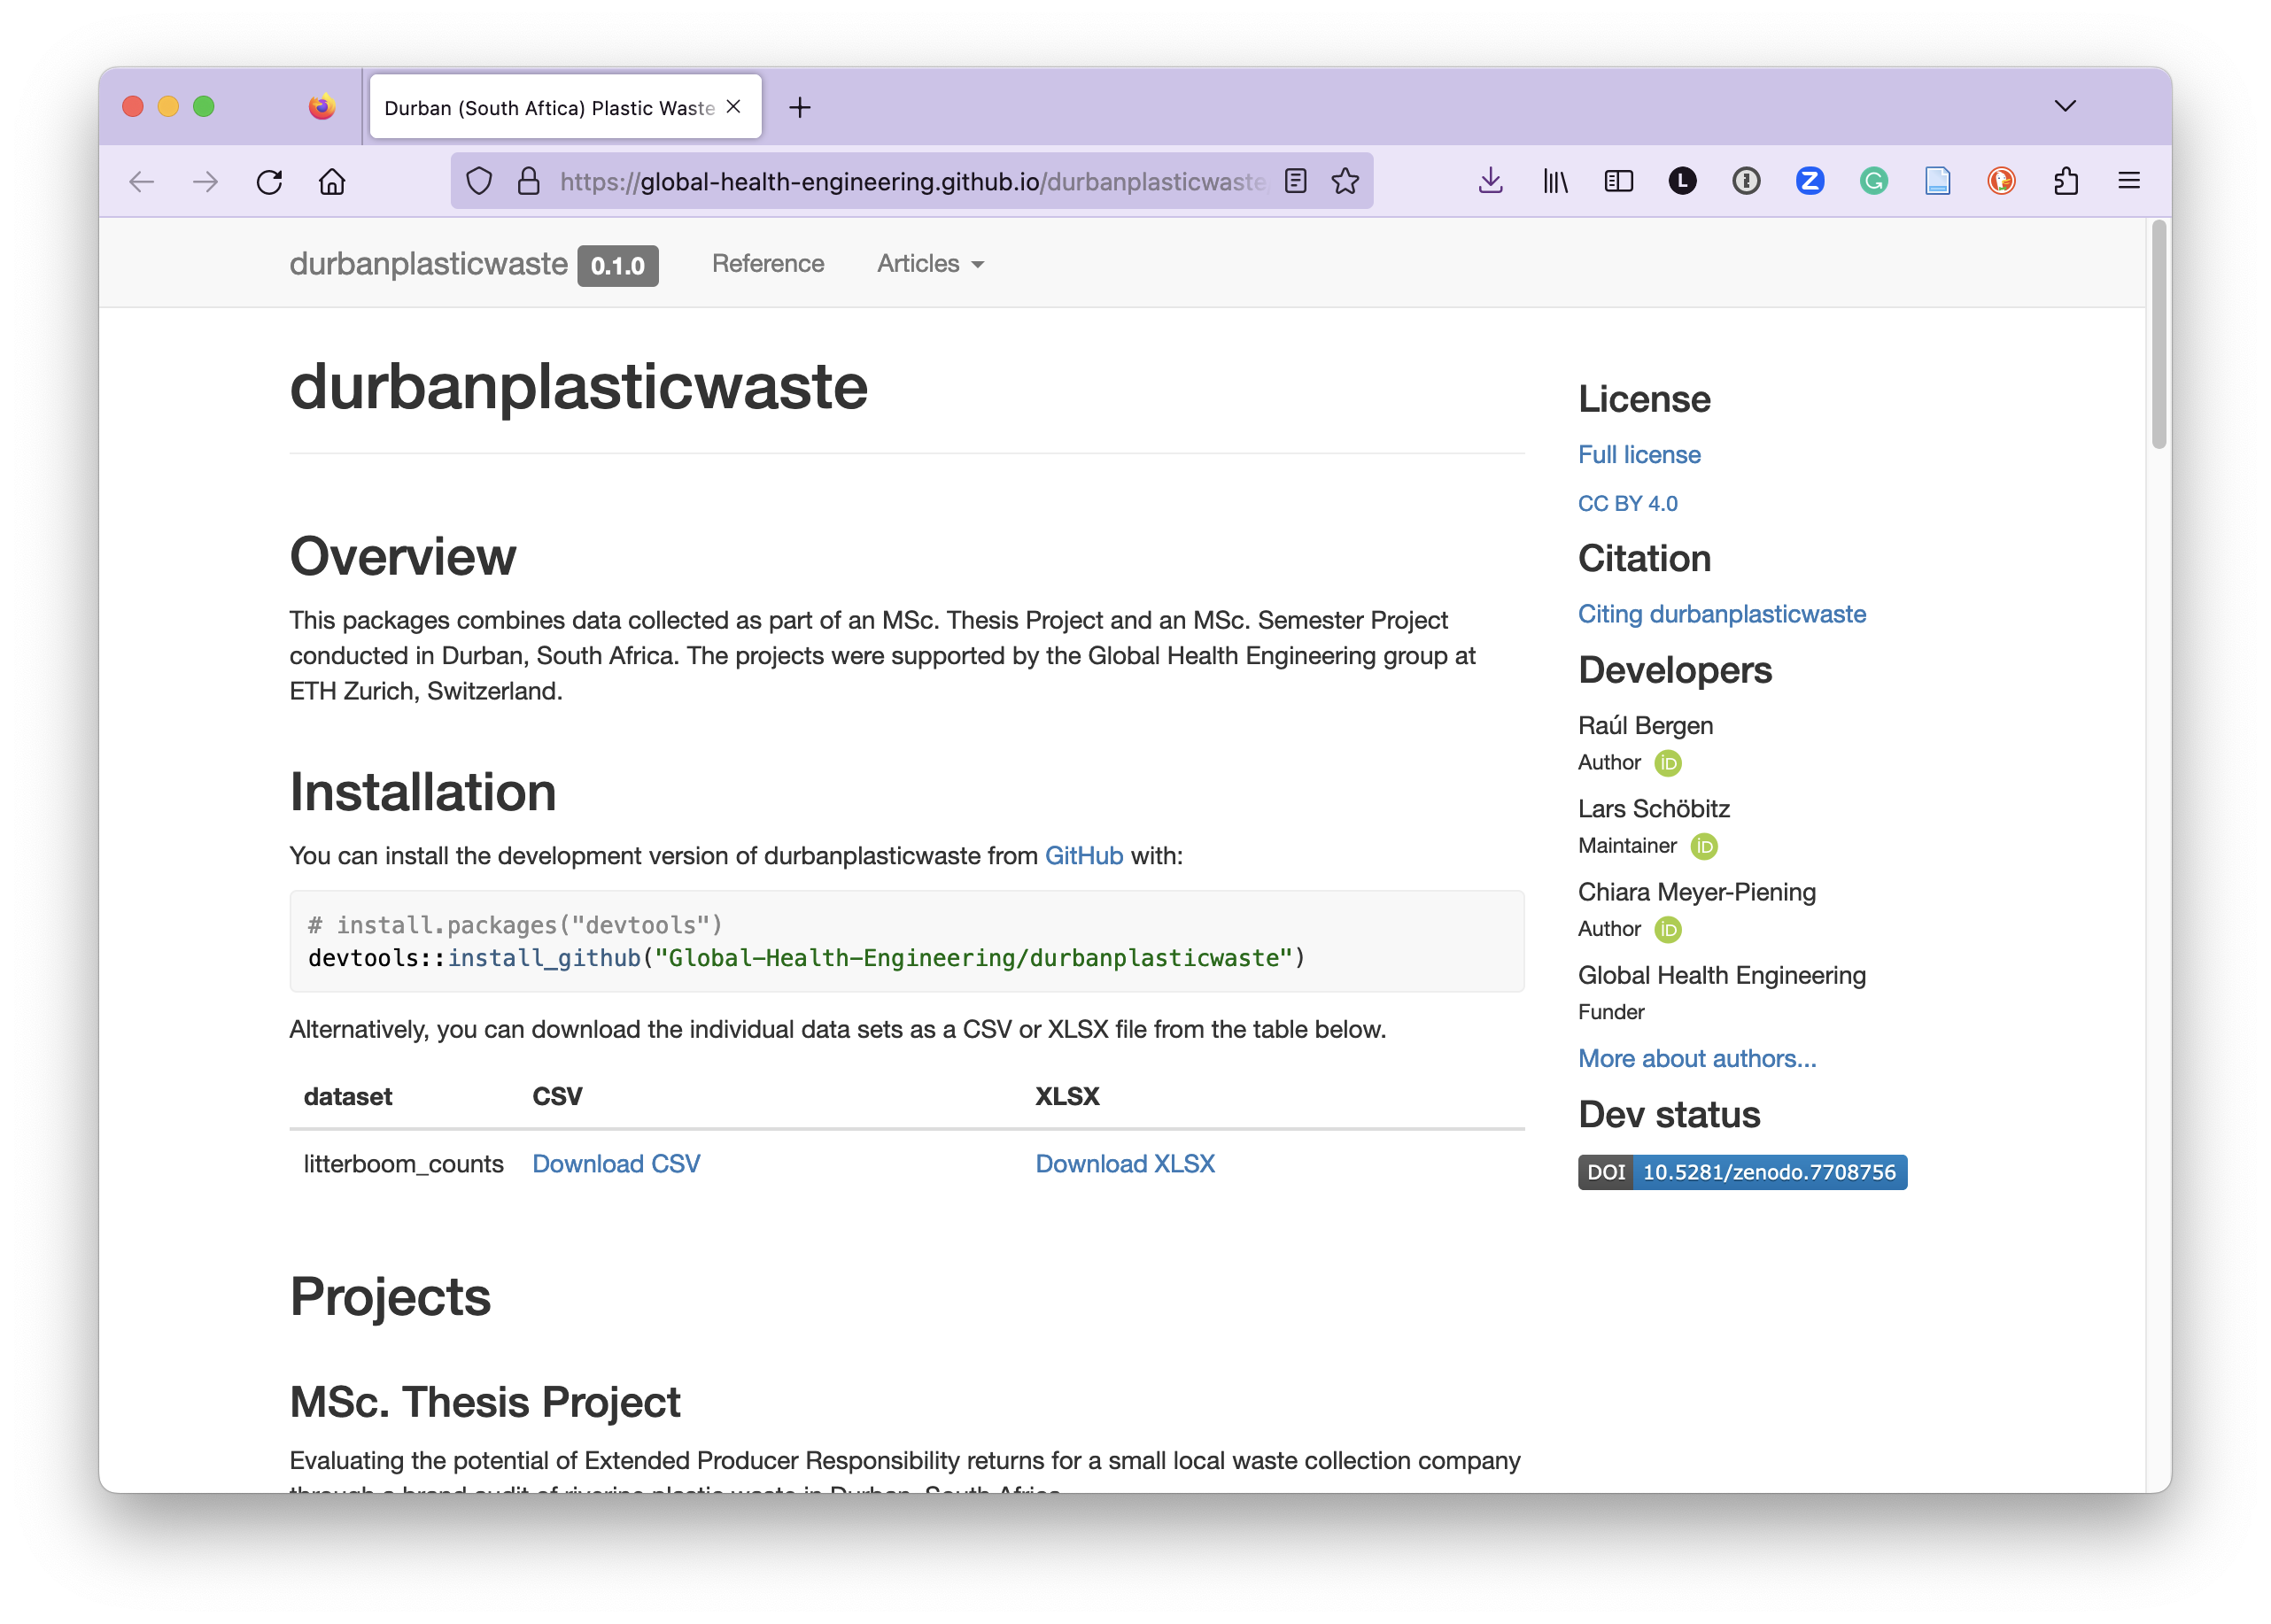This screenshot has height=1624, width=2271.
Task: Switch to the Reference page
Action: coord(768,263)
